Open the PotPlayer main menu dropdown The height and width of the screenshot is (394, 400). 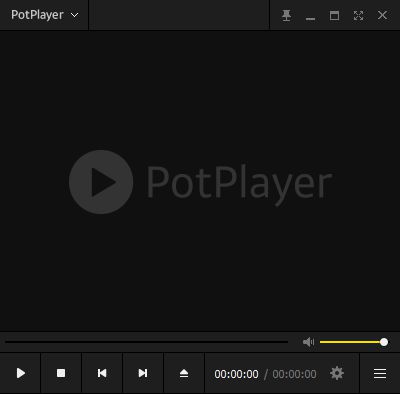click(44, 15)
